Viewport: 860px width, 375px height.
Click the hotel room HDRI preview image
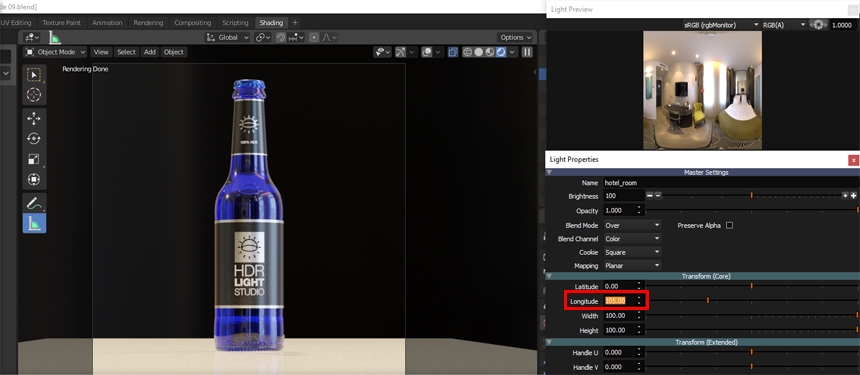703,90
